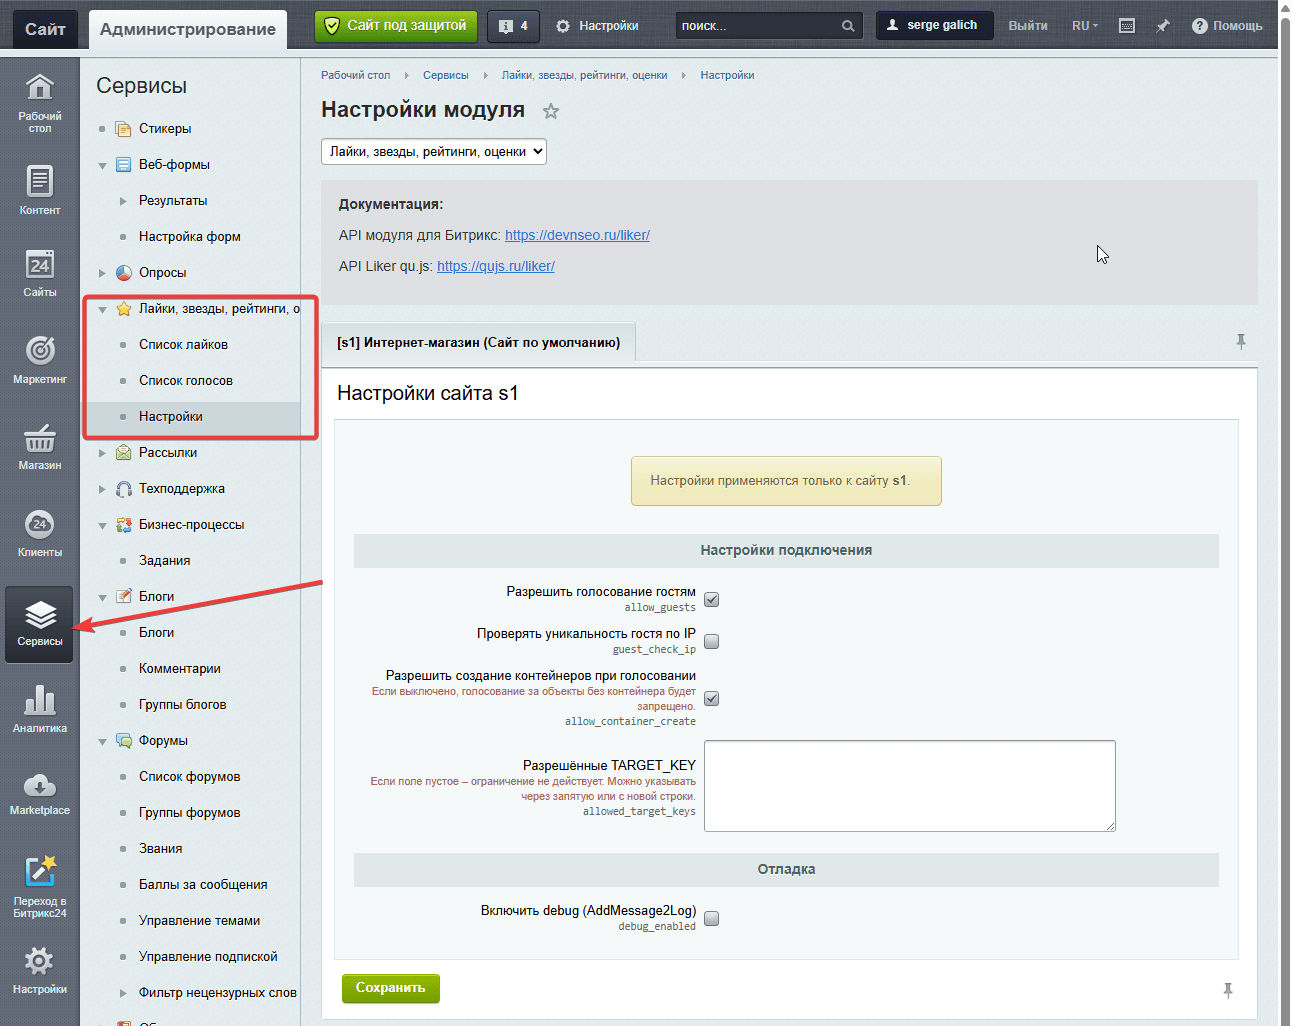The width and height of the screenshot is (1293, 1026).
Task: Click the Выйти logout link
Action: 1028,26
